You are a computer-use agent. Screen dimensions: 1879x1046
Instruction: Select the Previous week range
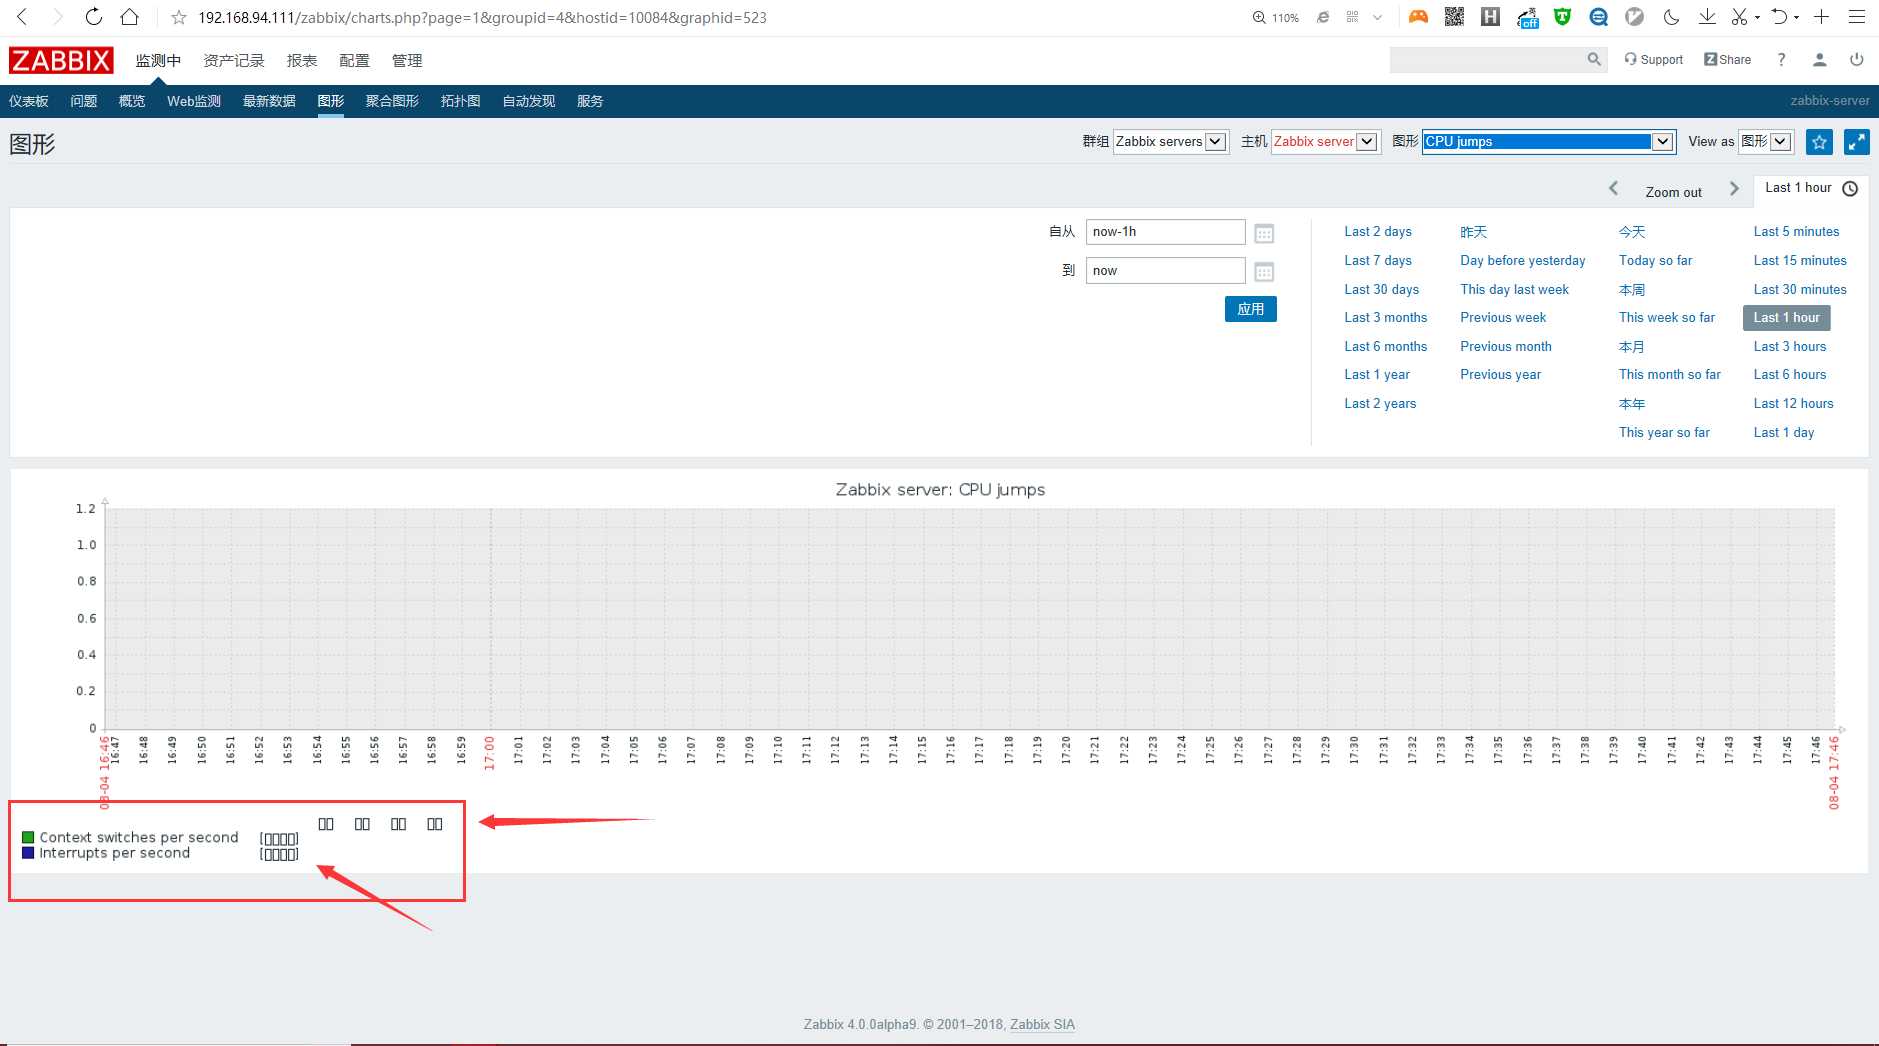coord(1503,317)
